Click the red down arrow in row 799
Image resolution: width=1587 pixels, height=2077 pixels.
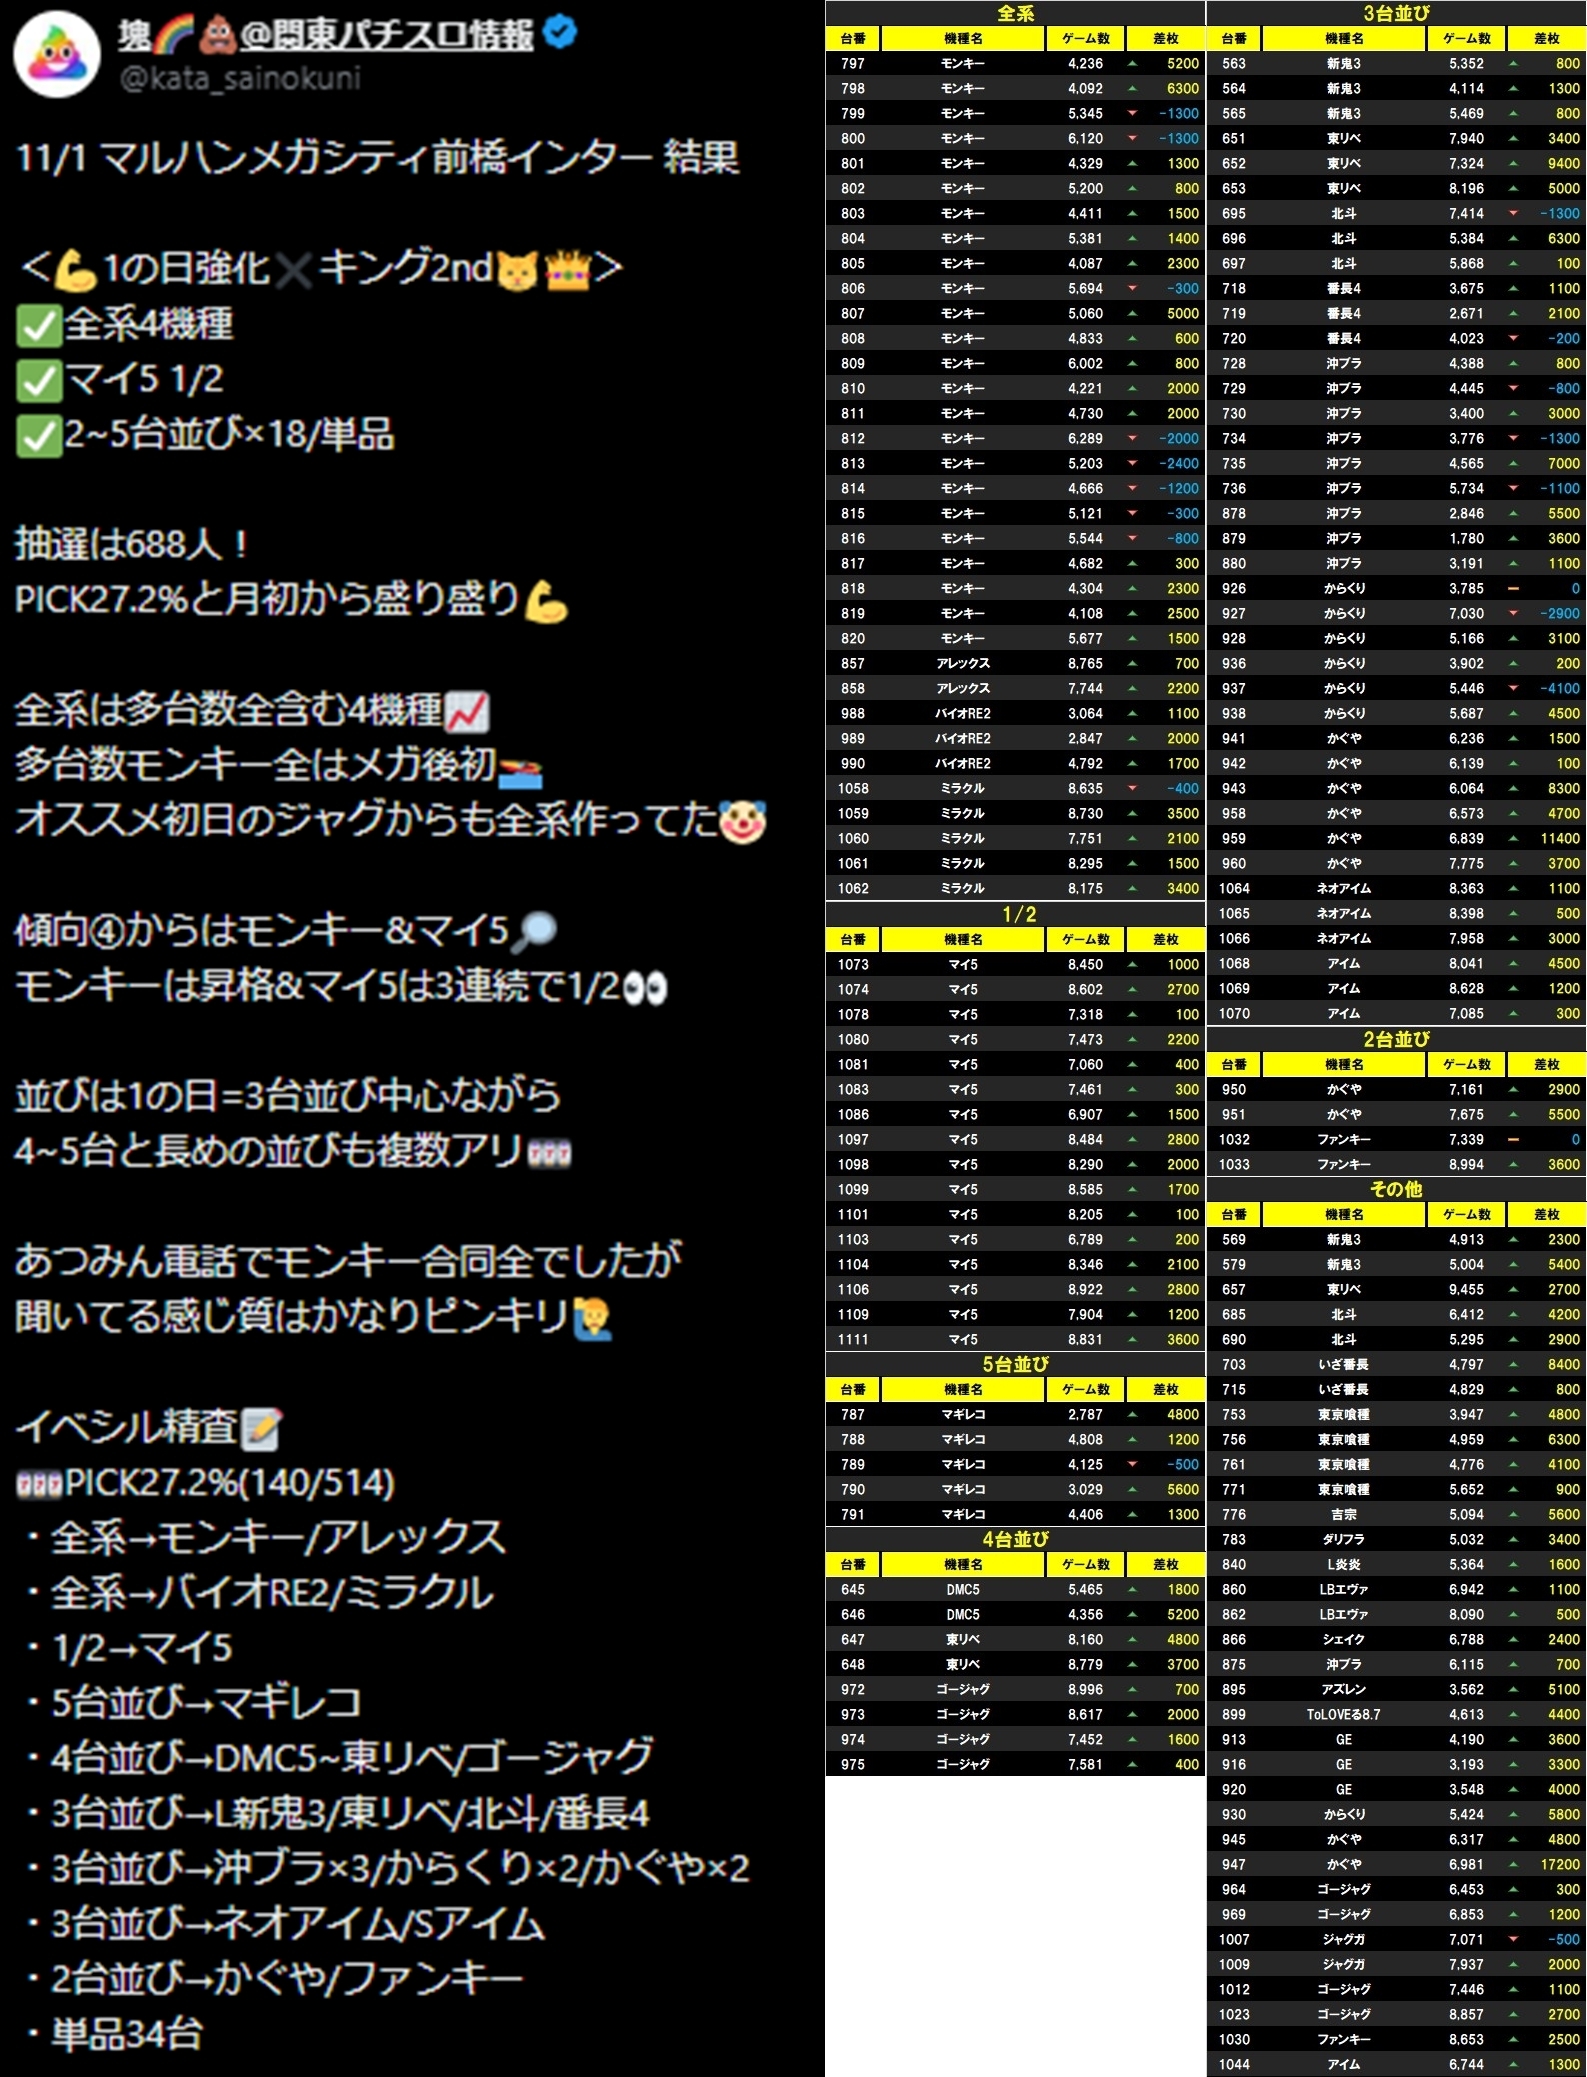(1132, 113)
